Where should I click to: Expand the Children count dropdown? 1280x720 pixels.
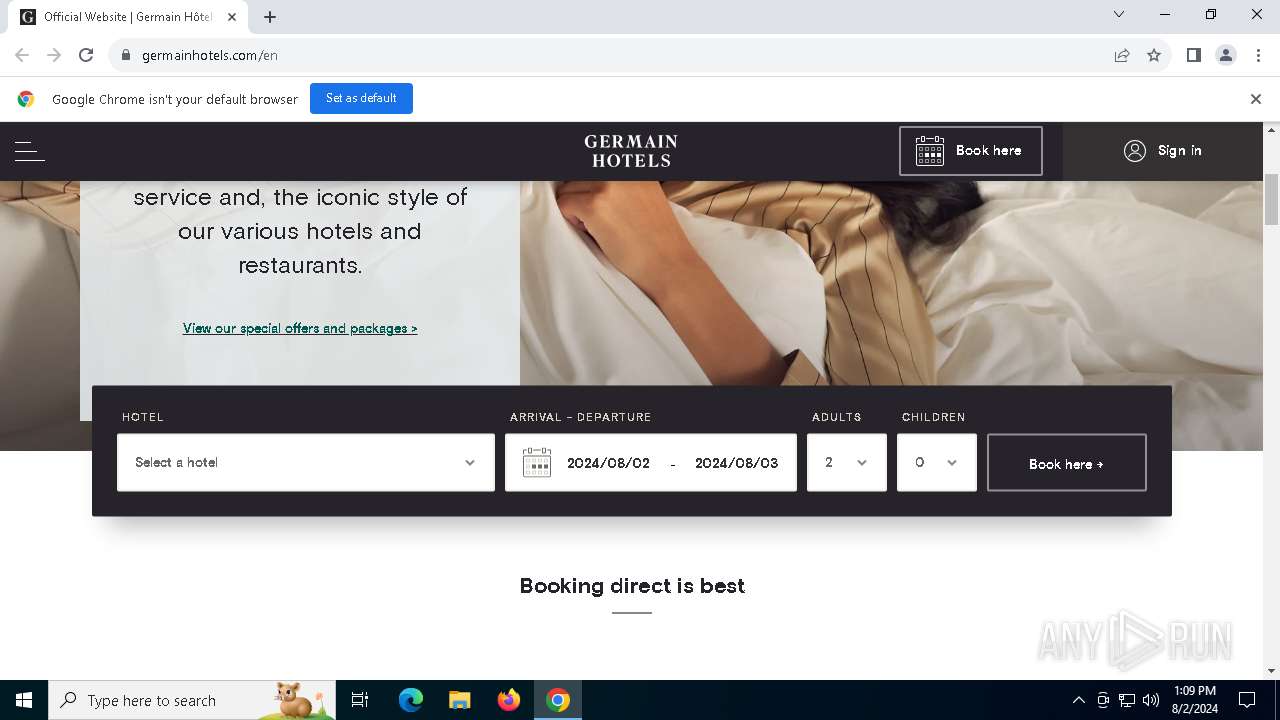click(x=937, y=462)
